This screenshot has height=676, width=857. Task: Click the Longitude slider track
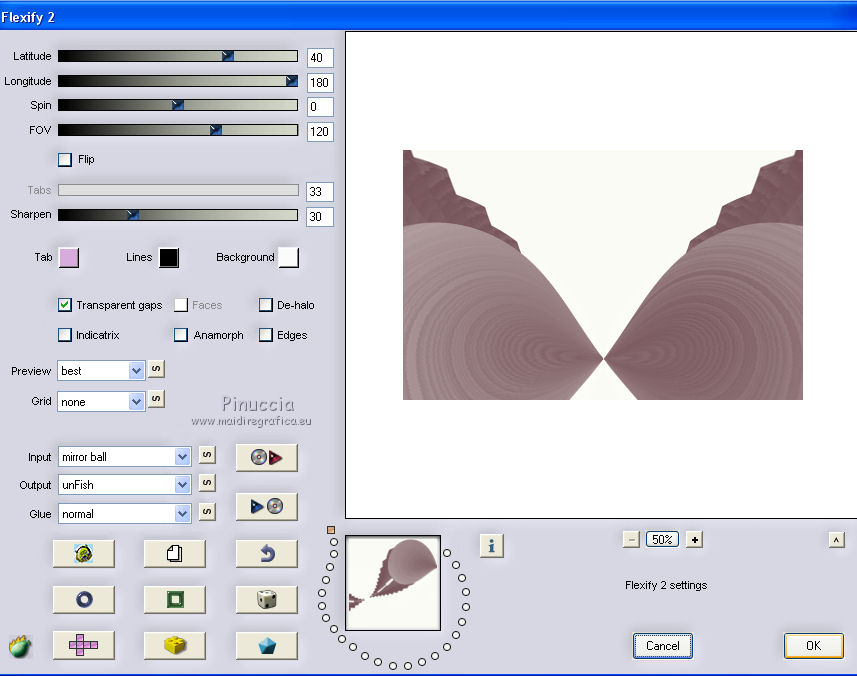coord(178,81)
